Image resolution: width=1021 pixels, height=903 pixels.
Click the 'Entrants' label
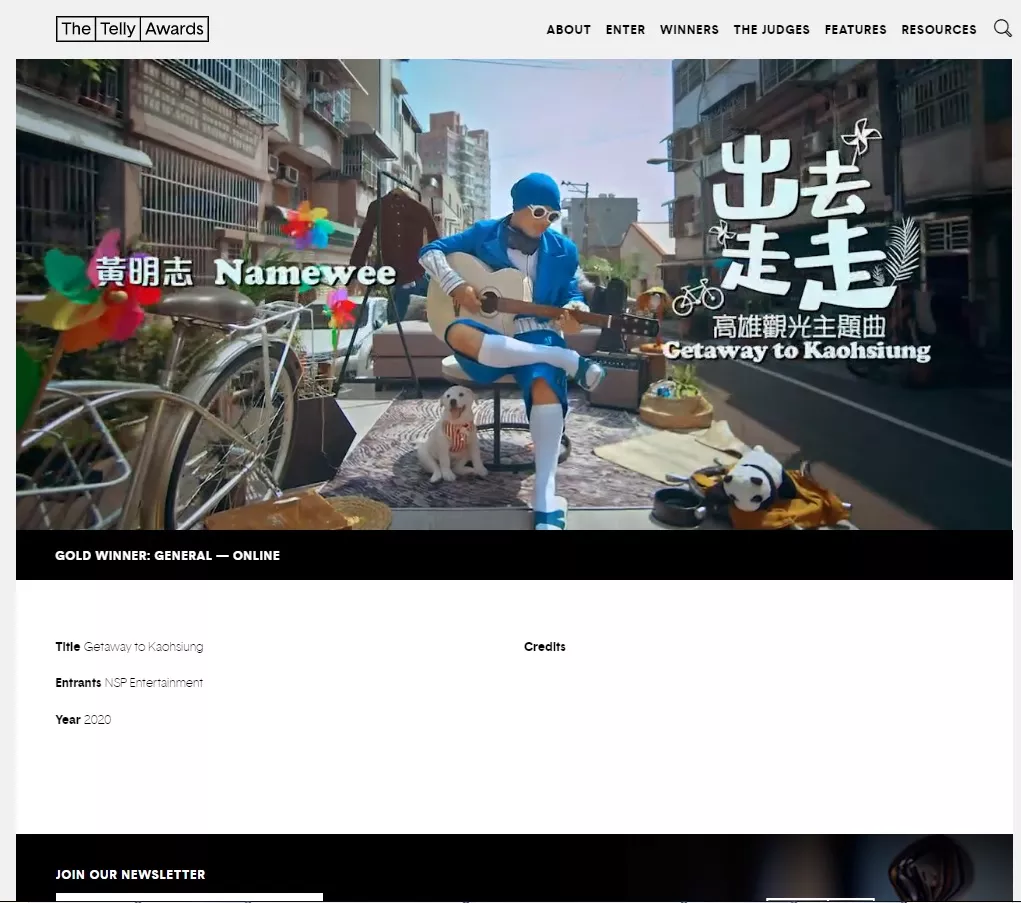[x=78, y=682]
